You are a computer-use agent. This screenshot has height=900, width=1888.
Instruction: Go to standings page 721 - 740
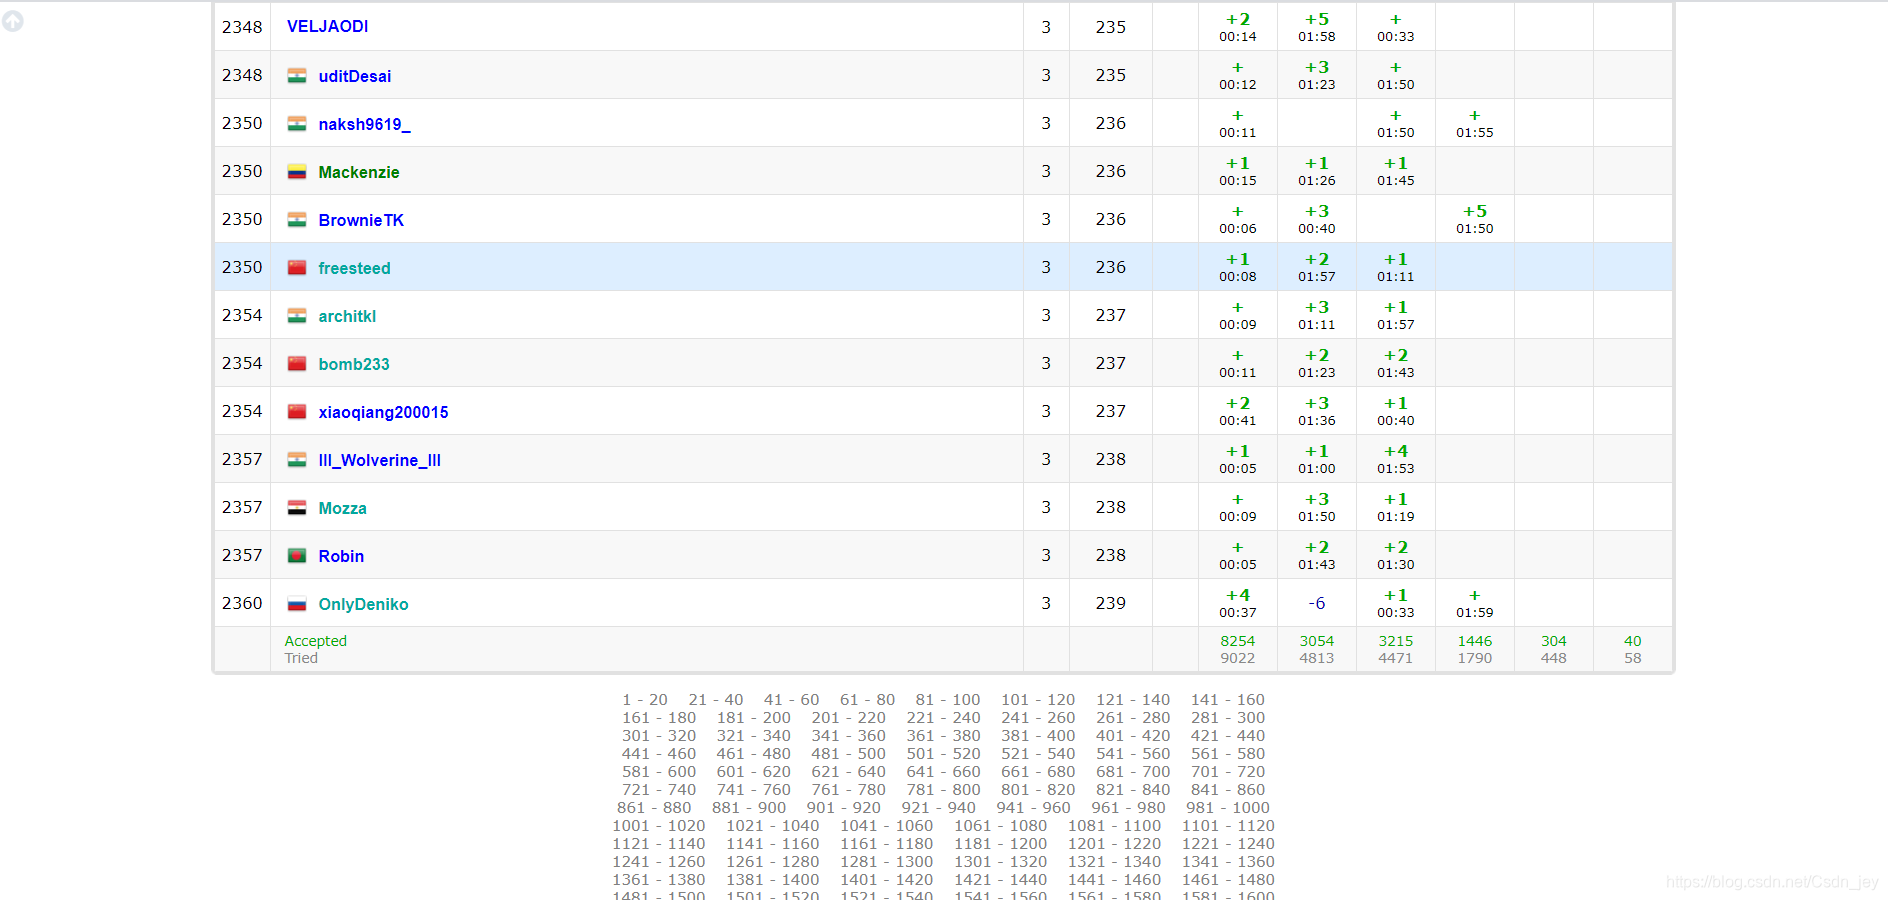click(659, 790)
